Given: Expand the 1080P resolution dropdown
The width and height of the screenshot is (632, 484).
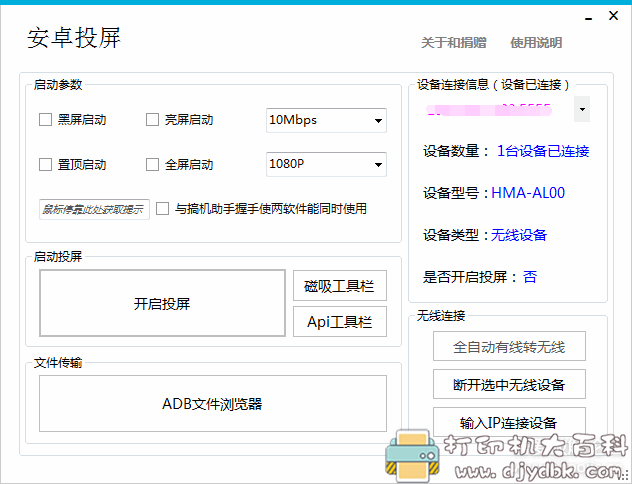Looking at the screenshot, I should click(326, 164).
